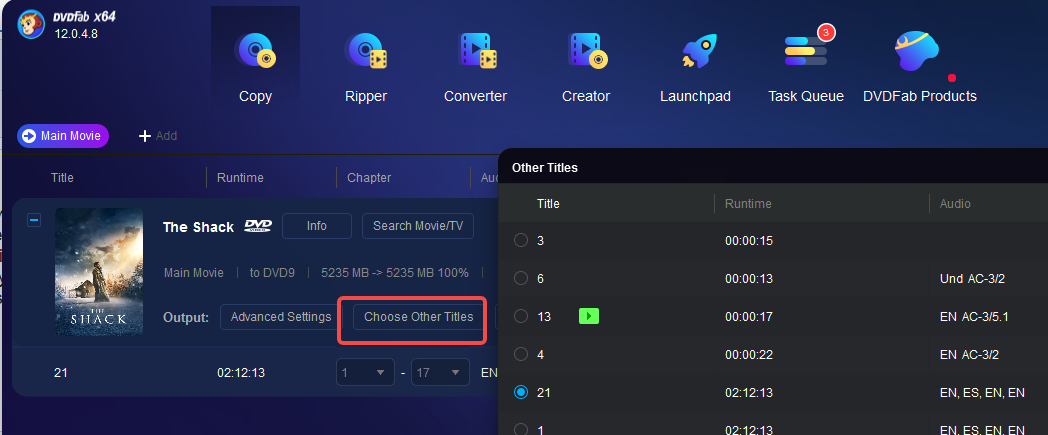The width and height of the screenshot is (1048, 435).
Task: Click title number 21 in main list
Action: (x=60, y=372)
